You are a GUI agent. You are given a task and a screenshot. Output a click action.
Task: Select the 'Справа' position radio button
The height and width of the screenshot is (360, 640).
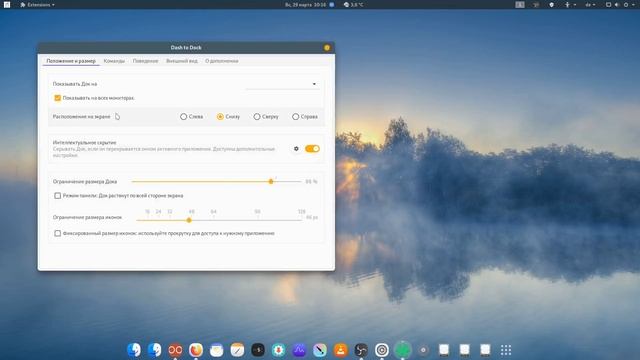[296, 117]
